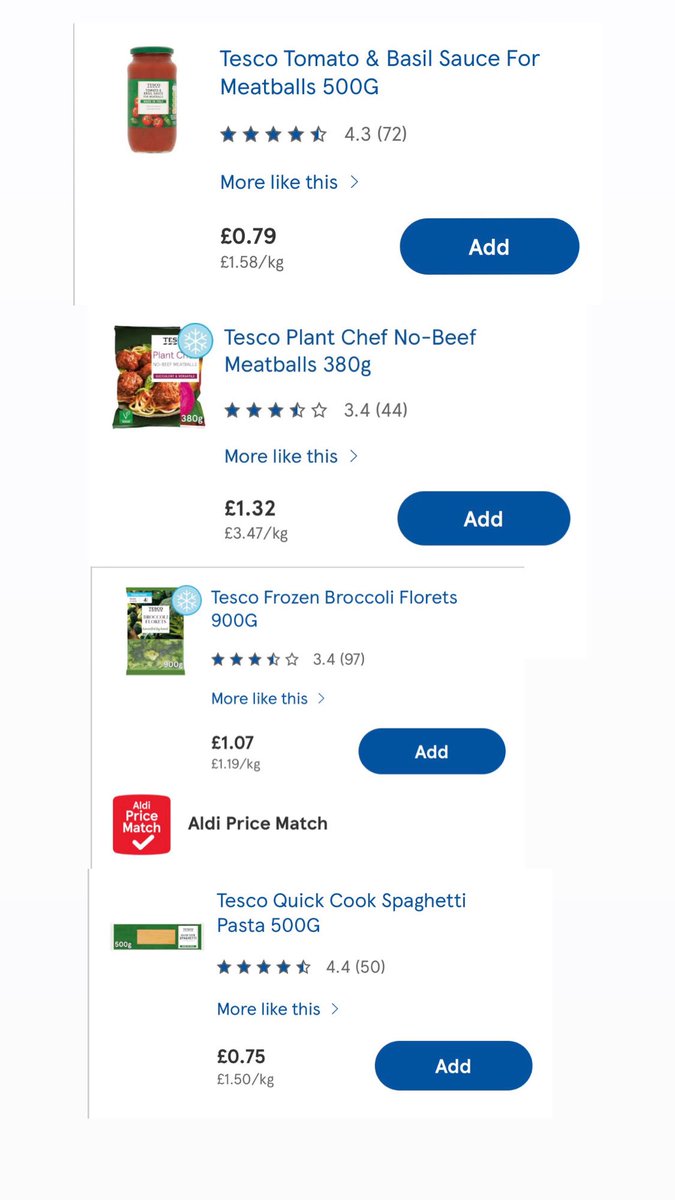Screen dimensions: 675x1200
Task: Expand More like this under Broccoli Florets
Action: (268, 698)
